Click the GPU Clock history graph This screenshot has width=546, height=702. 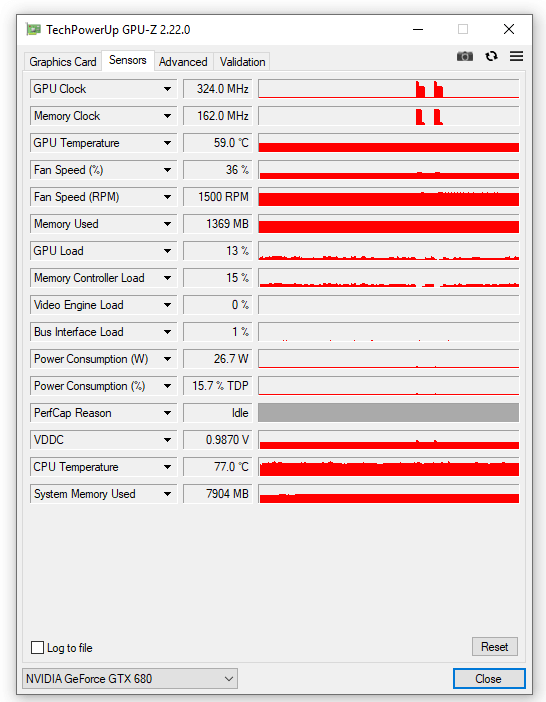point(388,89)
